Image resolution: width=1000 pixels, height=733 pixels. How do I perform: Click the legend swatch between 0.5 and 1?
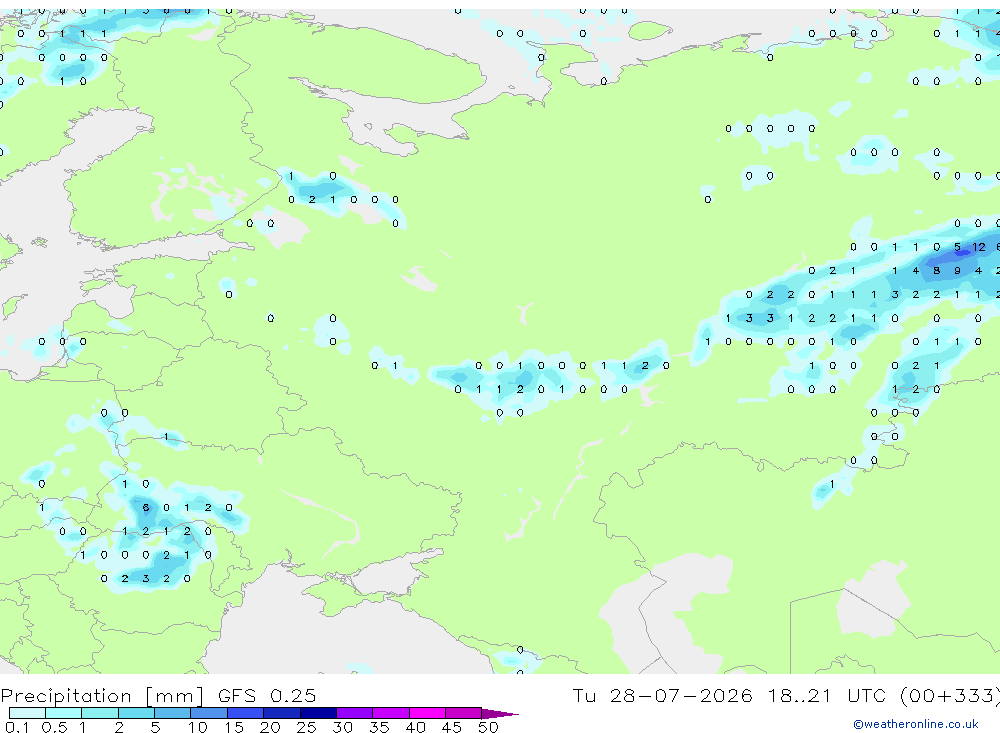(x=64, y=713)
